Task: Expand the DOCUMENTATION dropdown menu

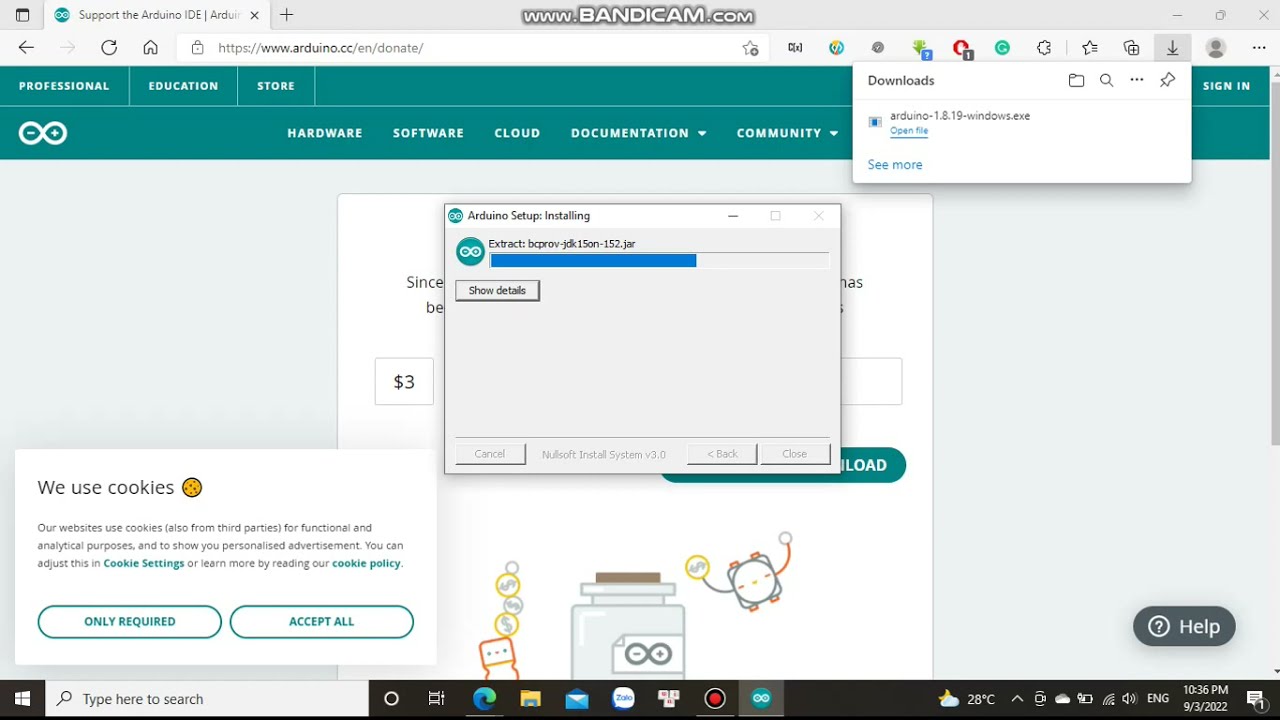Action: pyautogui.click(x=638, y=133)
